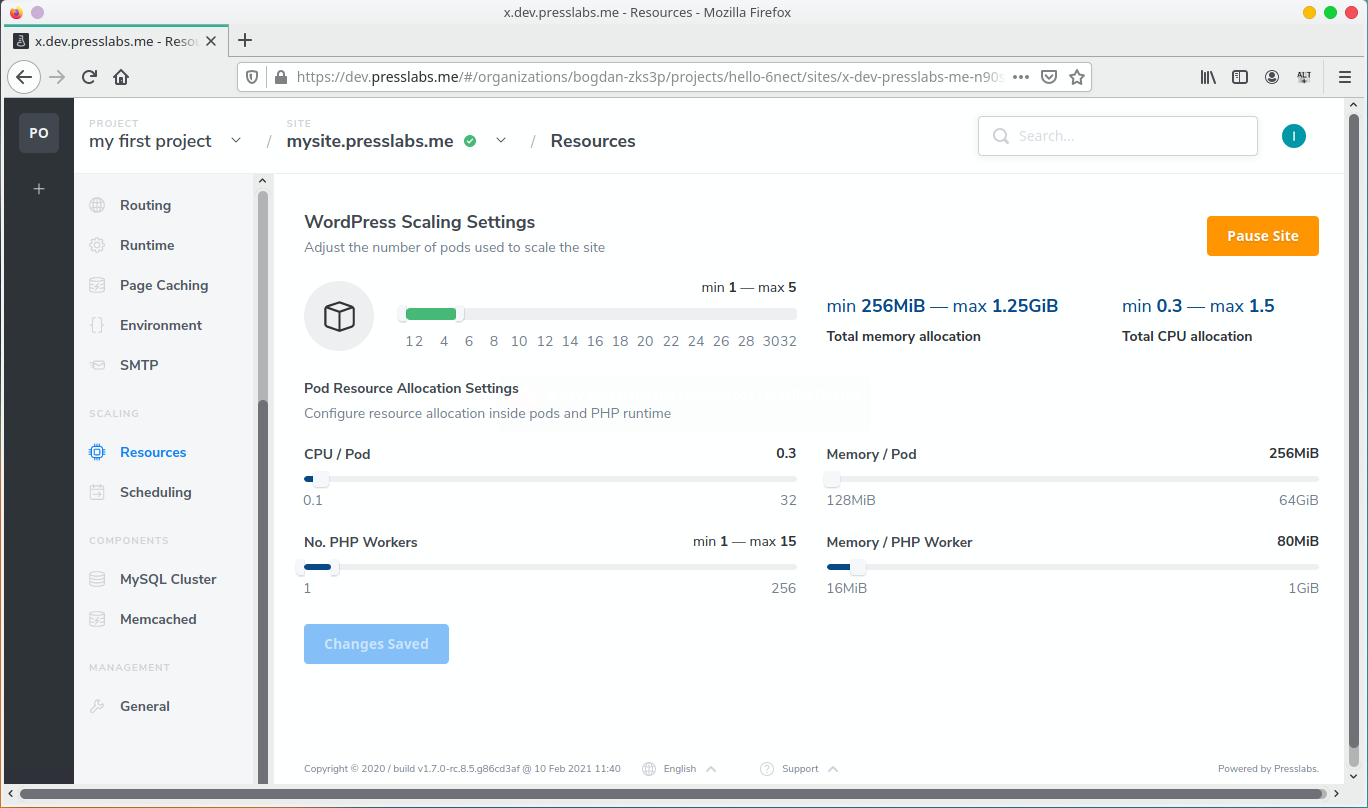Click the PO organization avatar
1368x808 pixels.
tap(39, 133)
